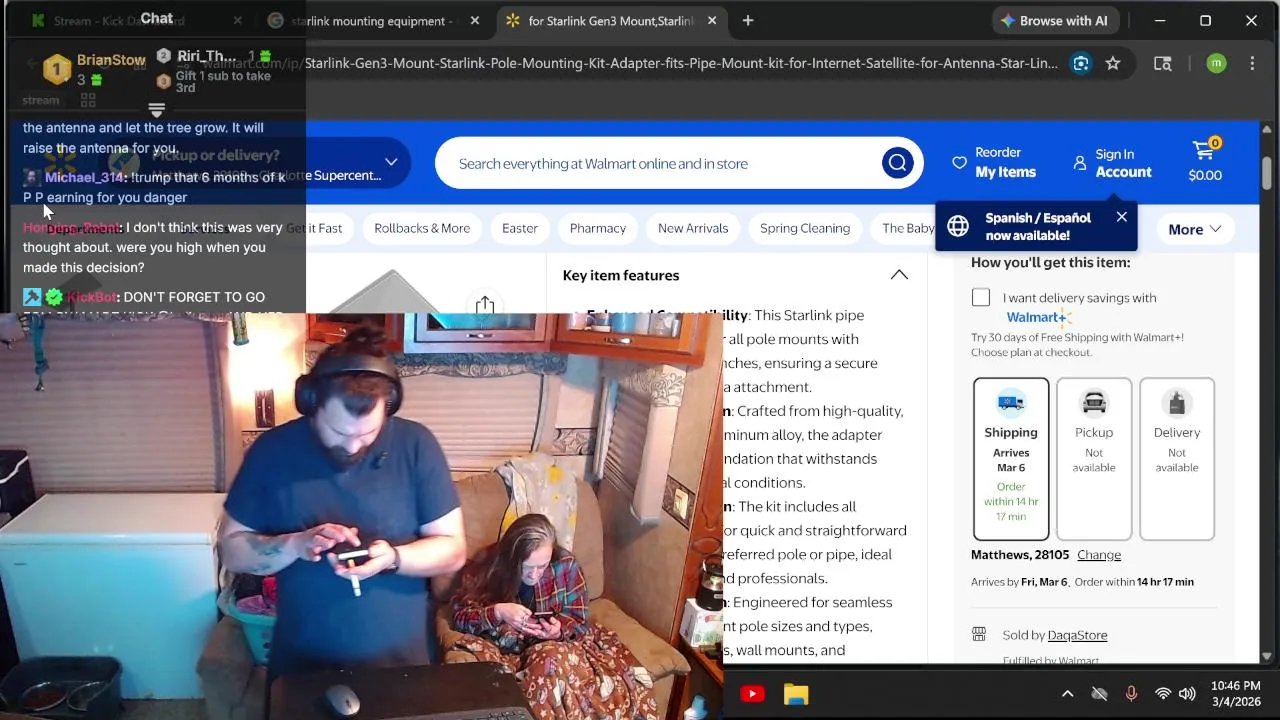Click the Browse with AI button
Screen dimensions: 1280x720
1054,20
